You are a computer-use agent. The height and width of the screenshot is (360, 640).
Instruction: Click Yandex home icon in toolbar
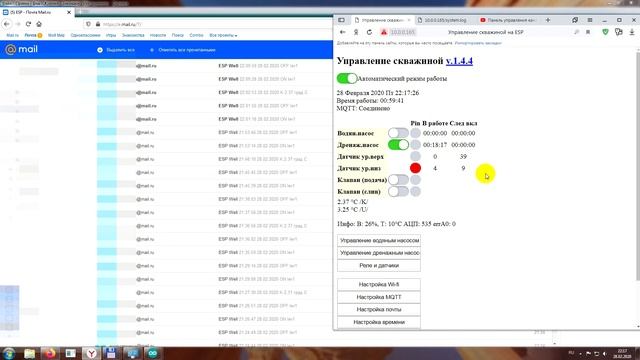pyautogui.click(x=356, y=32)
